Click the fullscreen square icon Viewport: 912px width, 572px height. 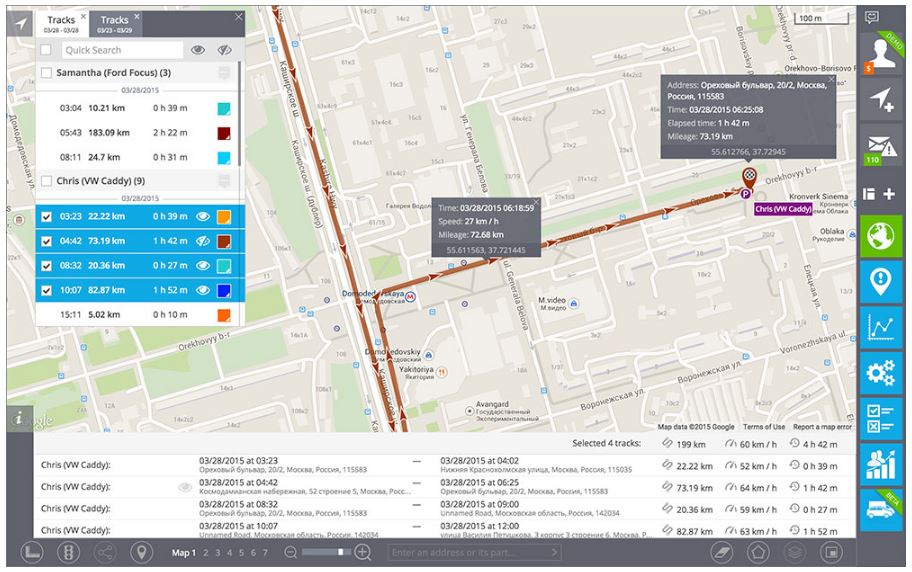click(x=831, y=552)
